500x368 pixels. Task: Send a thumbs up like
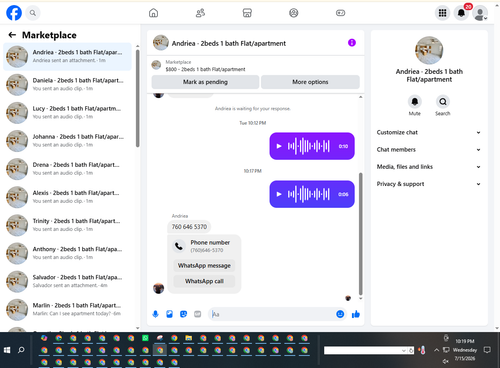[356, 314]
